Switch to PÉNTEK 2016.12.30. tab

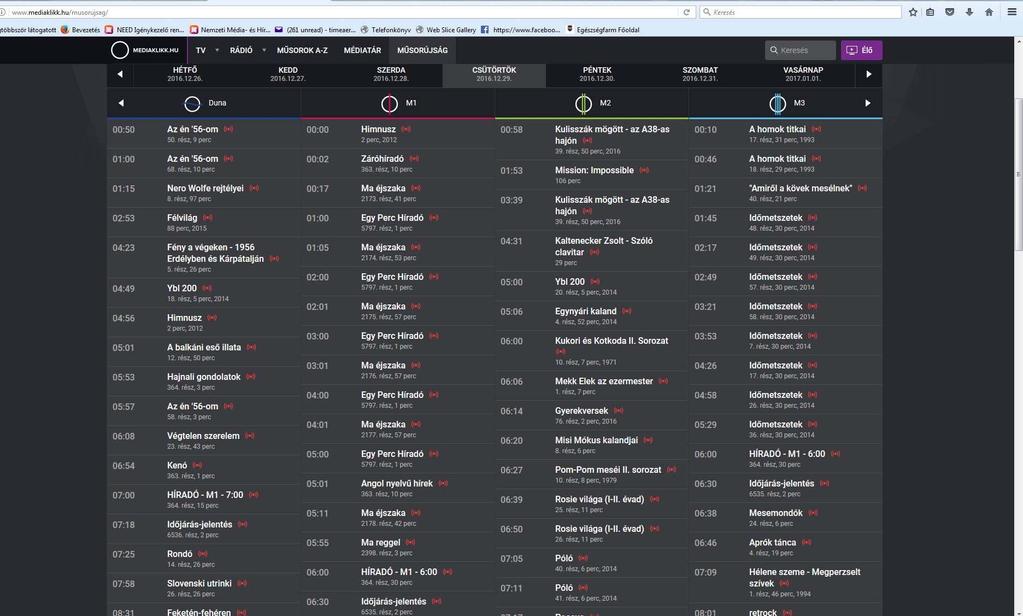coord(597,74)
